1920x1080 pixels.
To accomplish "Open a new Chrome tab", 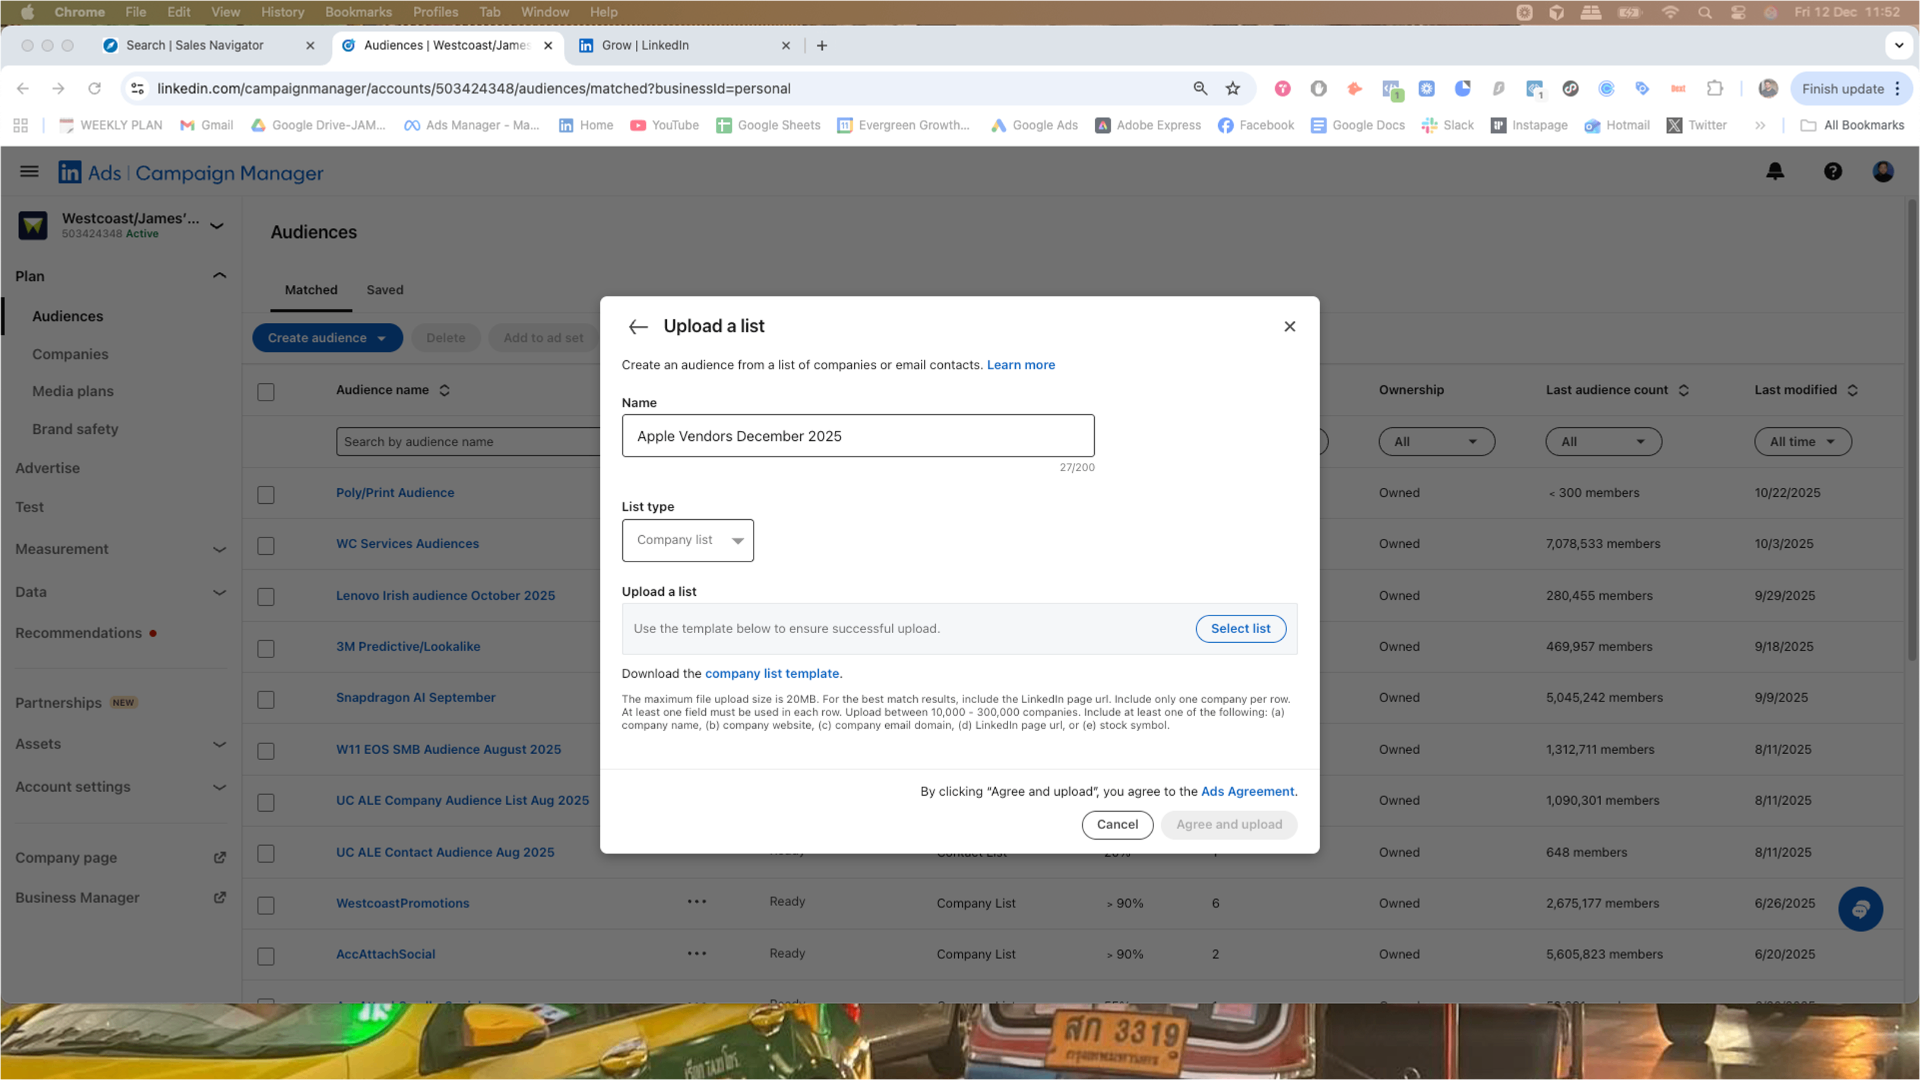I will click(x=822, y=46).
